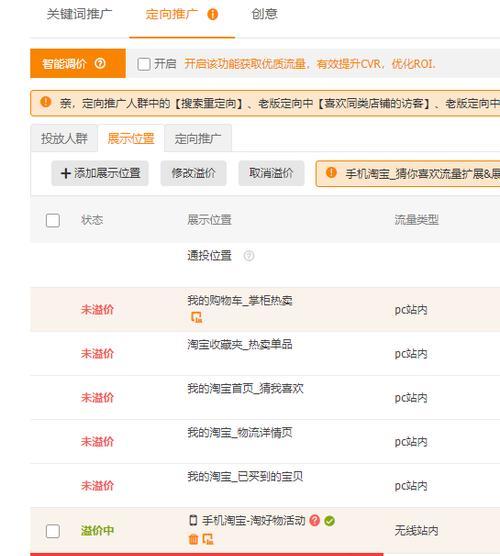
Task: Click the trash icon under 手机淘宝-淘好物活动
Action: coord(193,539)
